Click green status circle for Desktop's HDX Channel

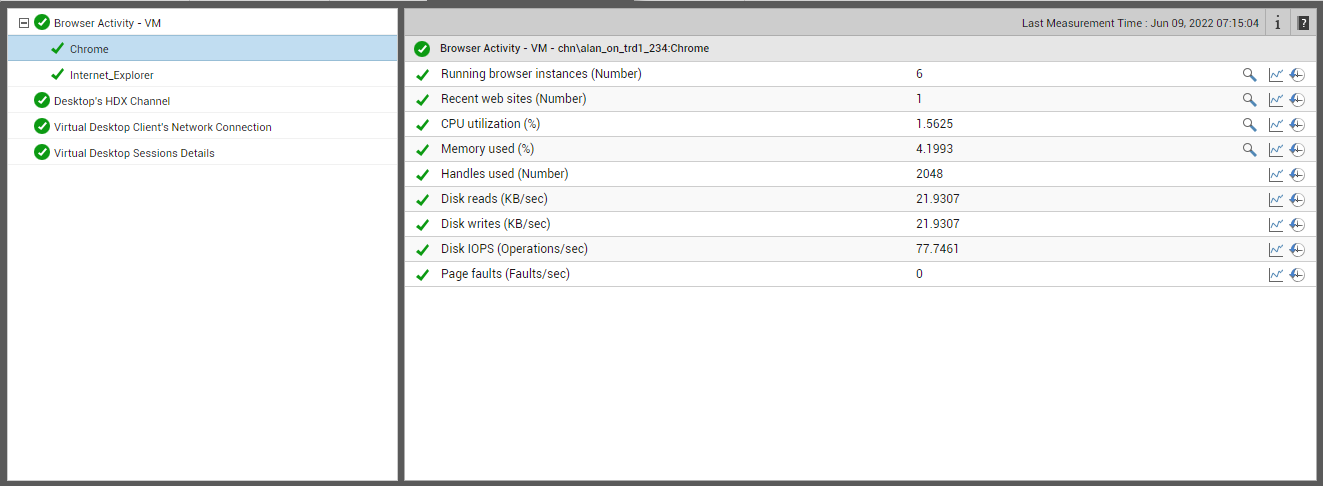[x=41, y=100]
